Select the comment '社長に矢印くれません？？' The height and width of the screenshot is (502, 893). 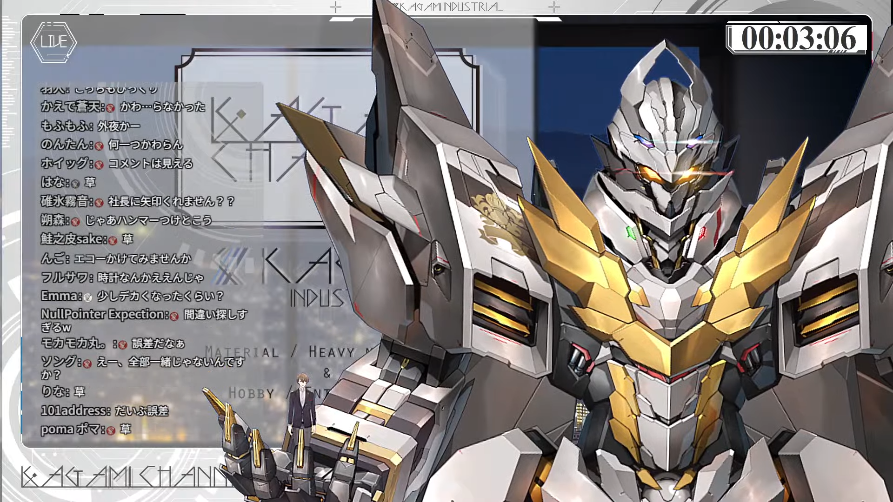coord(171,201)
